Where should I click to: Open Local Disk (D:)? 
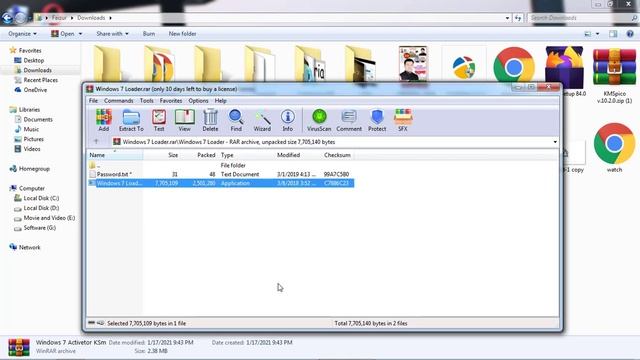[x=41, y=208]
